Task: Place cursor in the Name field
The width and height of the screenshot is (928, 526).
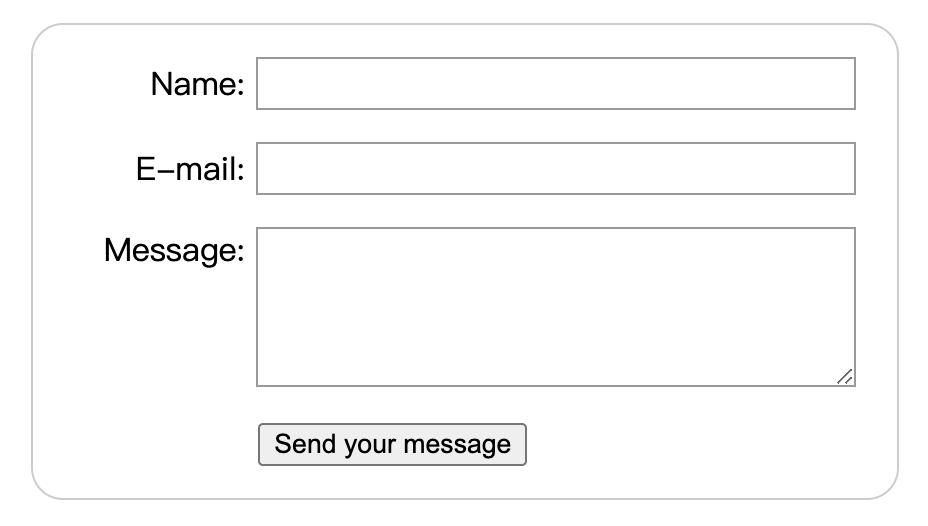Action: pyautogui.click(x=555, y=83)
